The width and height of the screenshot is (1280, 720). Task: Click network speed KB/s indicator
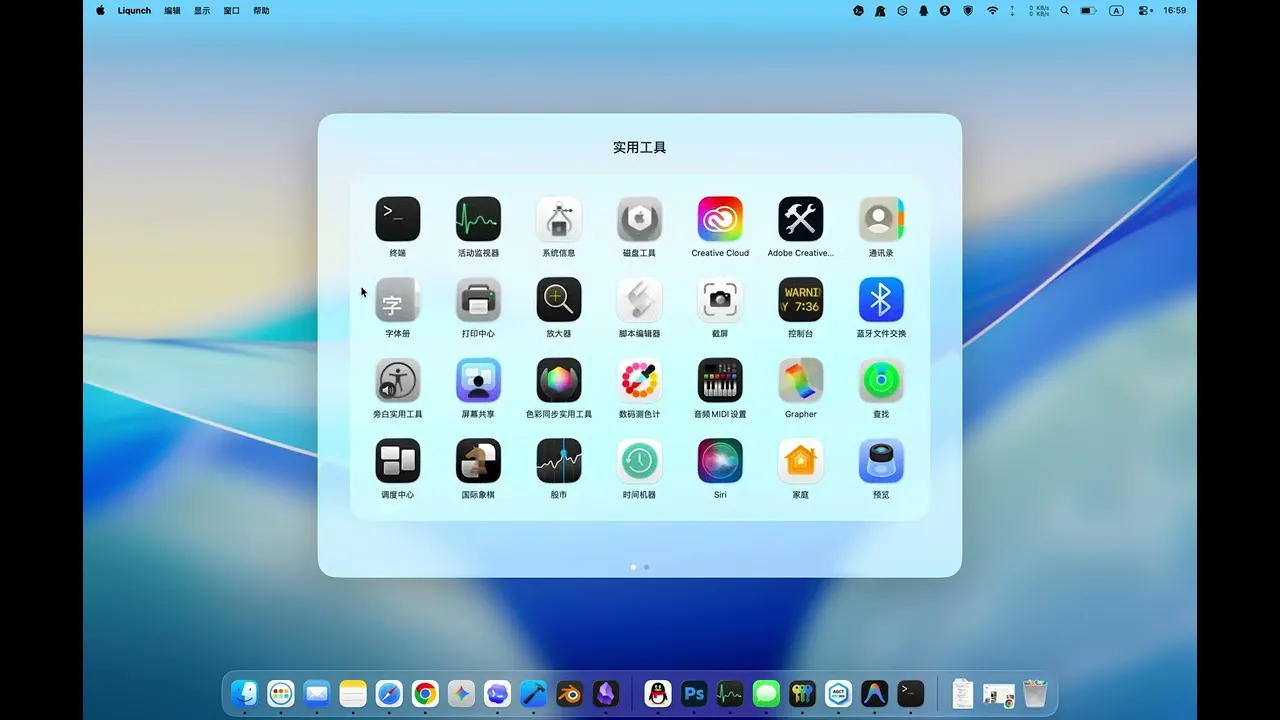pyautogui.click(x=1039, y=10)
